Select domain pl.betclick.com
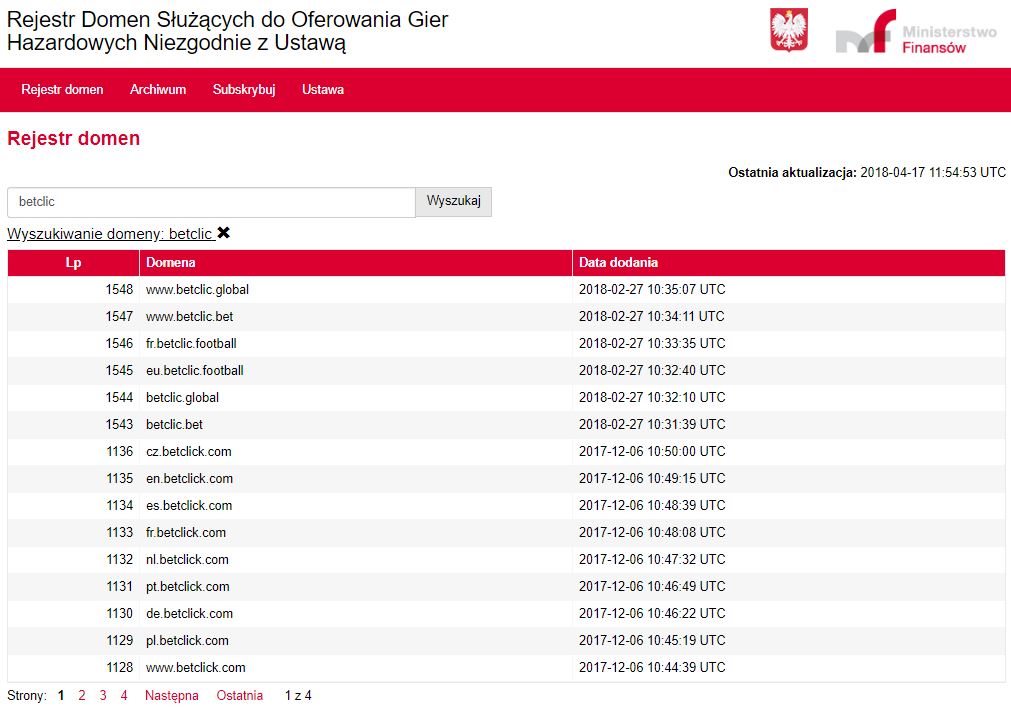This screenshot has height=708, width=1011. 188,641
